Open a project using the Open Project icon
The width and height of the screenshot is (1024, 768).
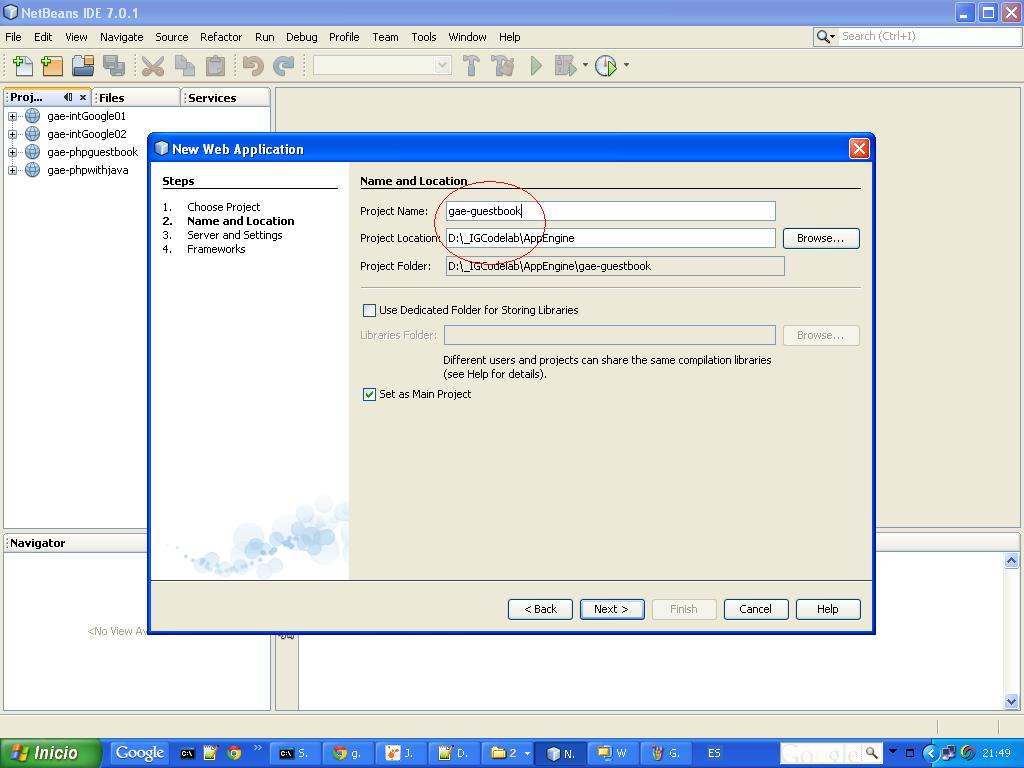point(84,65)
